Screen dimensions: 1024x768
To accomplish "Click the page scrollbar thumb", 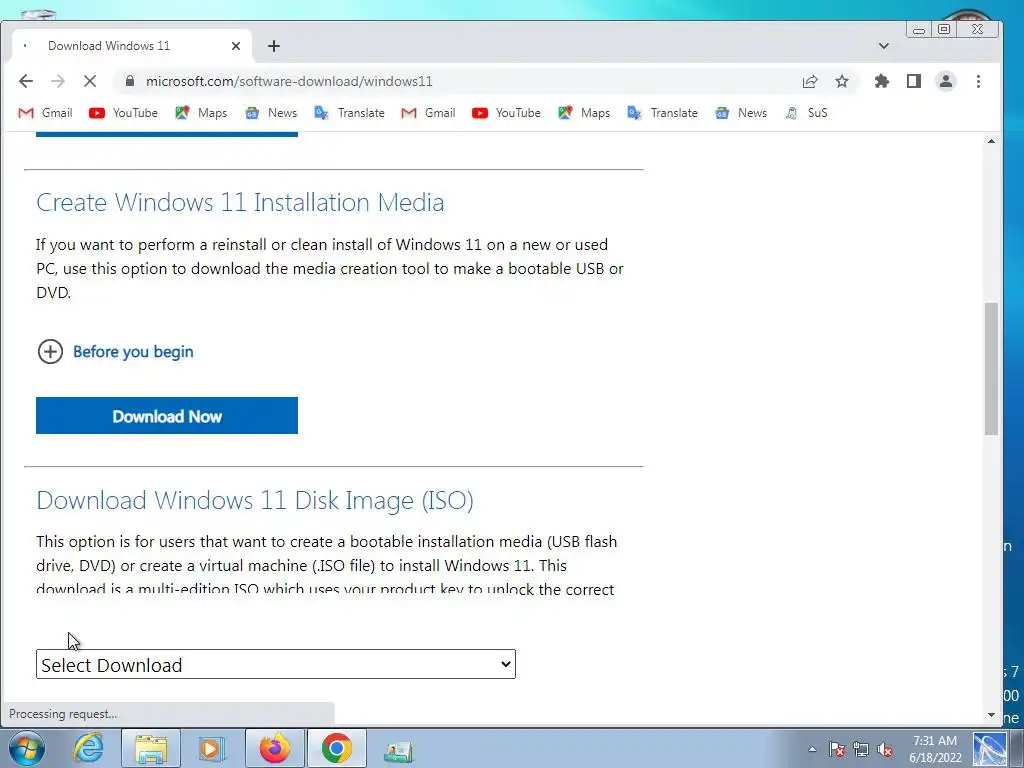I will (x=991, y=368).
